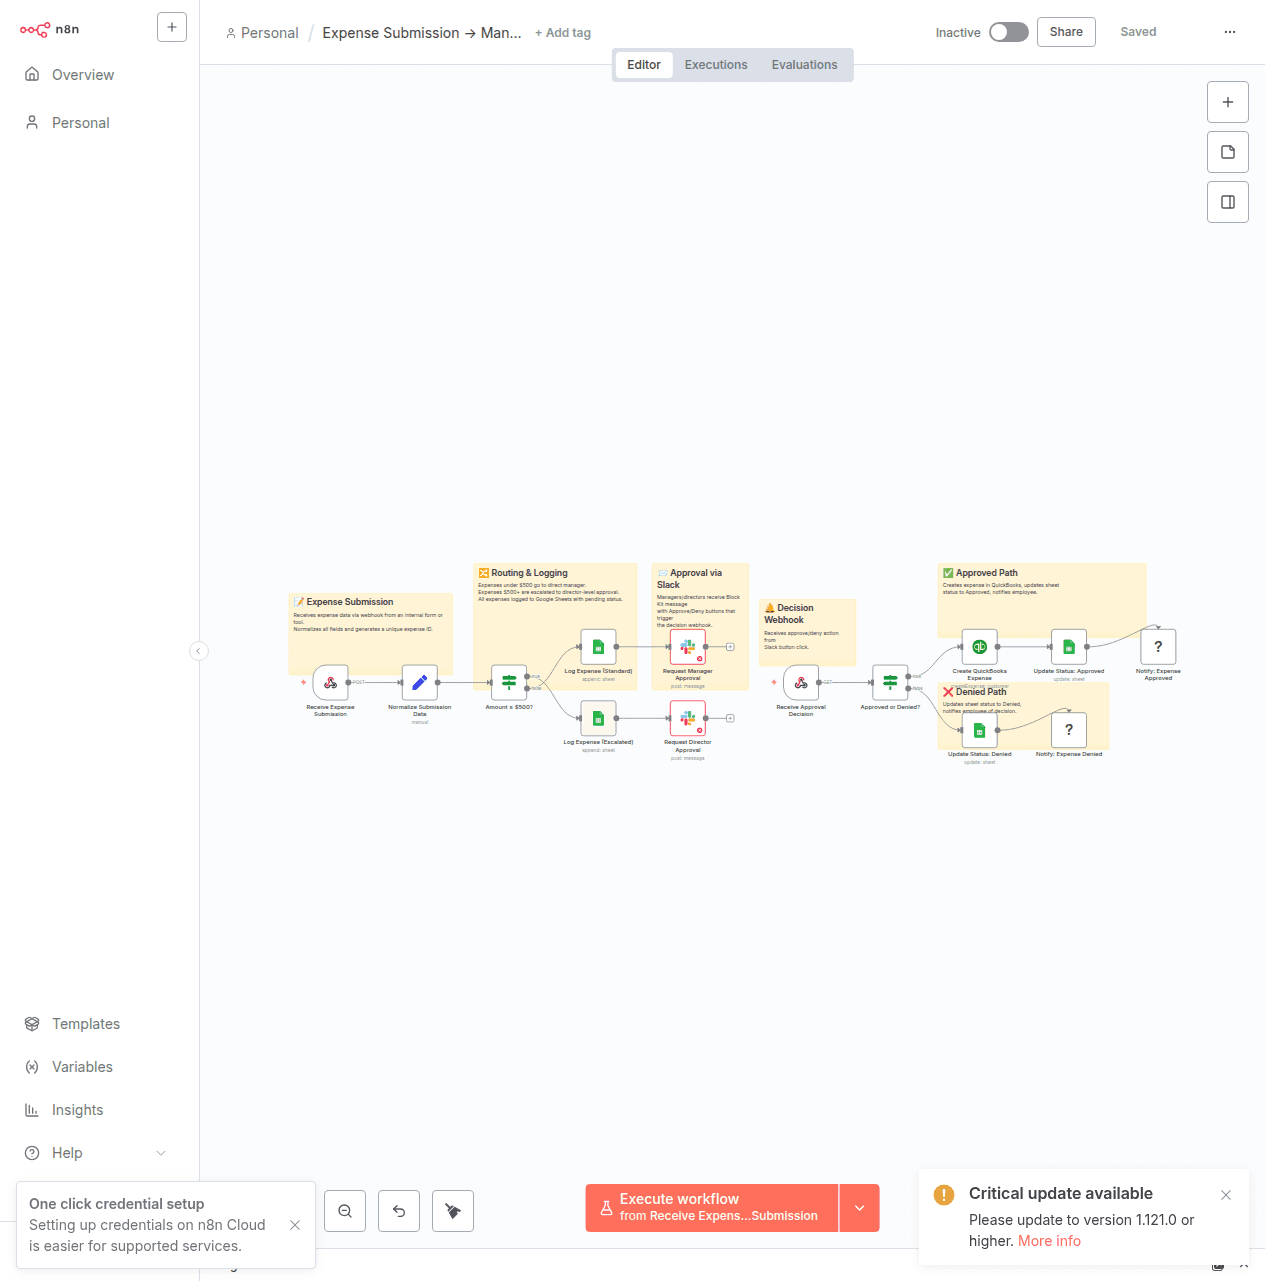1265x1281 pixels.
Task: Open the Create QuickBooks Expense node
Action: pos(979,647)
